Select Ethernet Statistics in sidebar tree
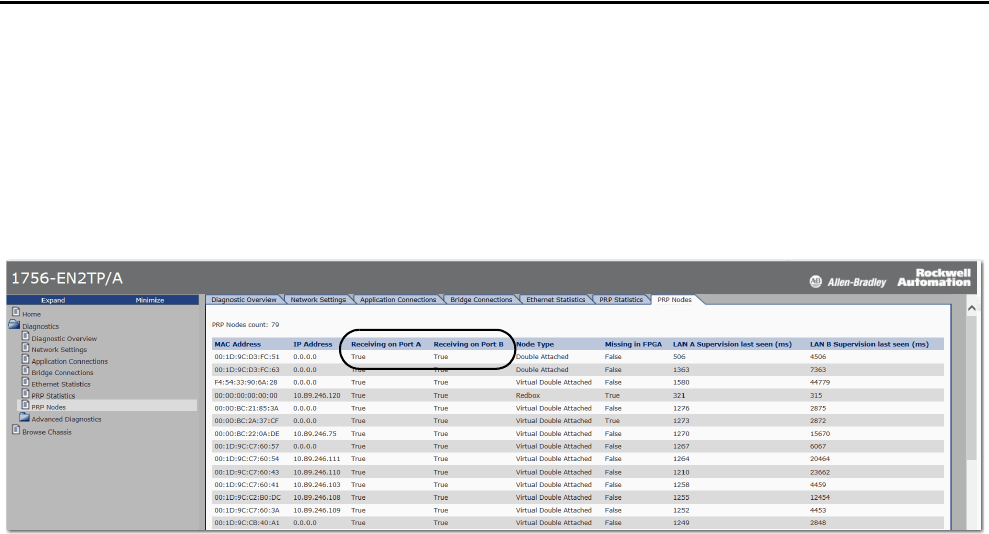The height and width of the screenshot is (534, 989). tap(61, 384)
